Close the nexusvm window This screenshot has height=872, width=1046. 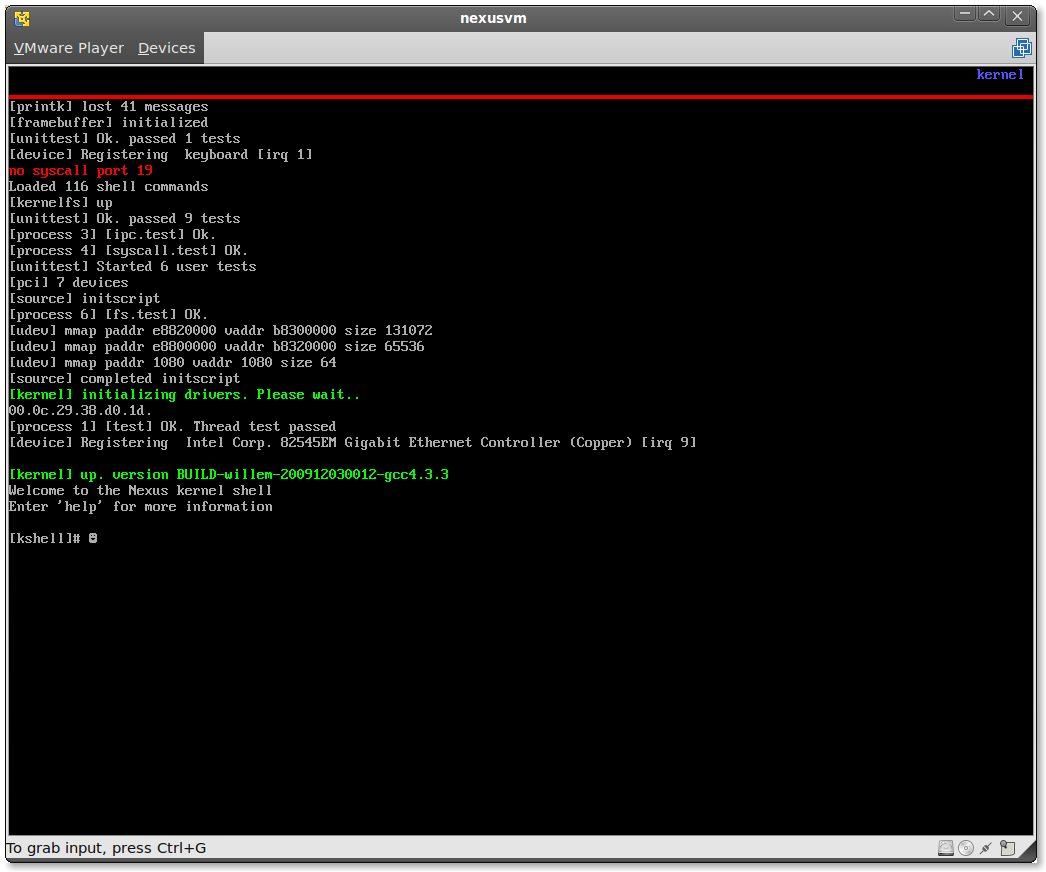pos(1018,16)
